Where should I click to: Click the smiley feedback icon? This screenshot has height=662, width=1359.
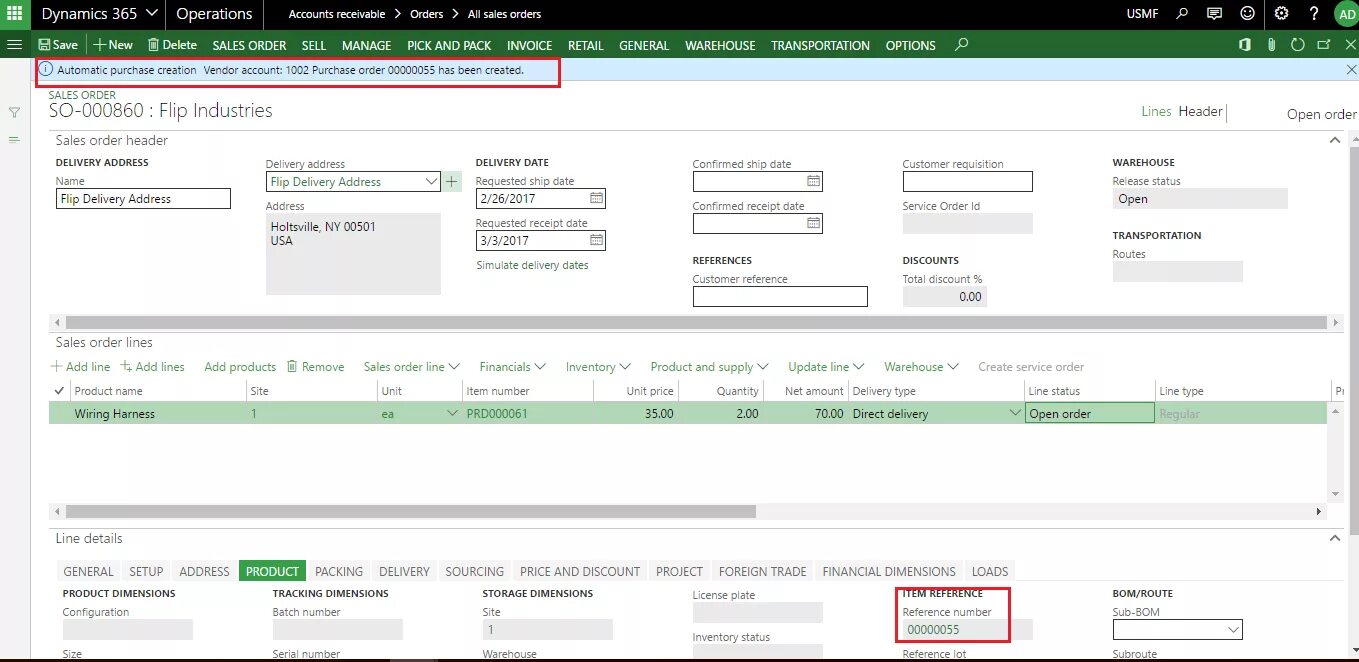(x=1246, y=14)
